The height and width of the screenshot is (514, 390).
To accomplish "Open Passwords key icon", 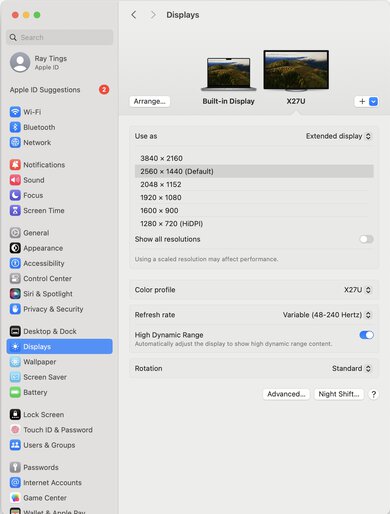I will click(x=15, y=467).
